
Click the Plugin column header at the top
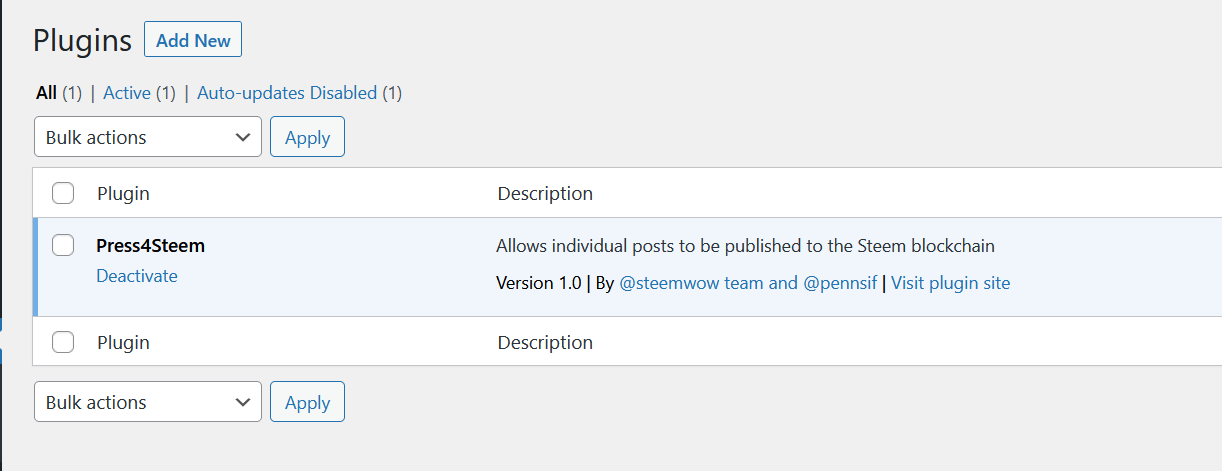pyautogui.click(x=123, y=193)
